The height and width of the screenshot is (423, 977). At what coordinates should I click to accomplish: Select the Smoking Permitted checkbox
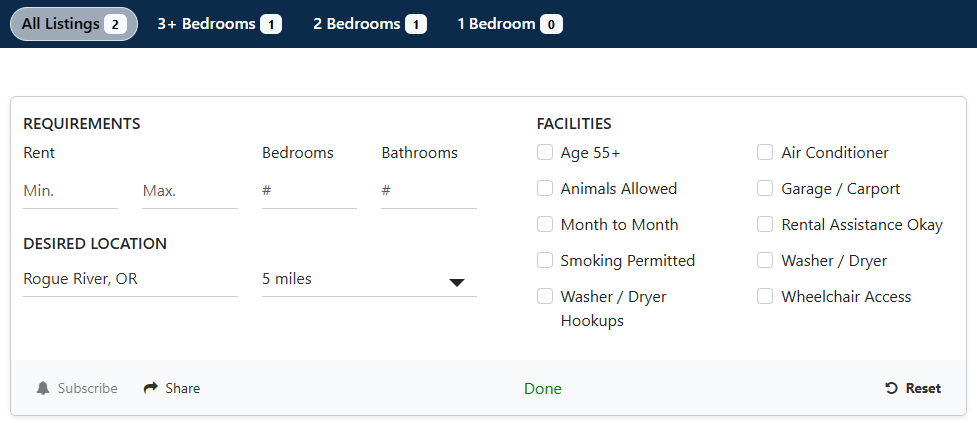545,260
